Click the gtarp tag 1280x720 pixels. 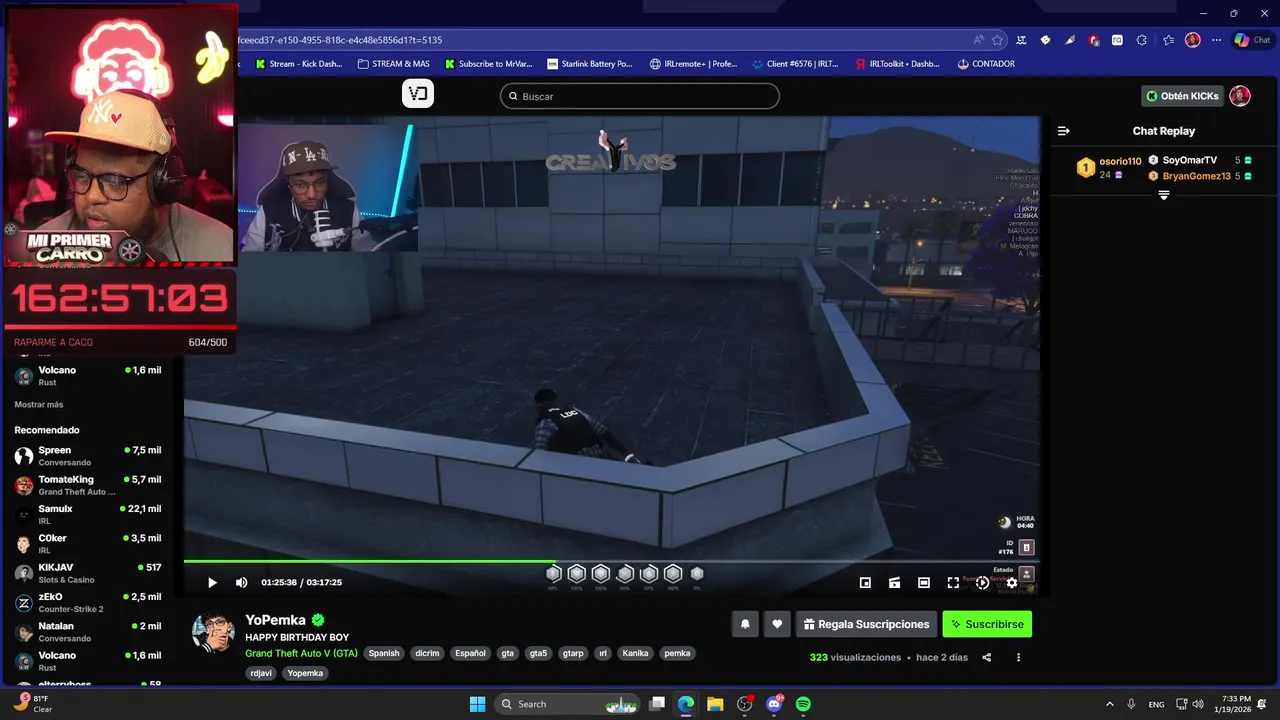(x=573, y=653)
